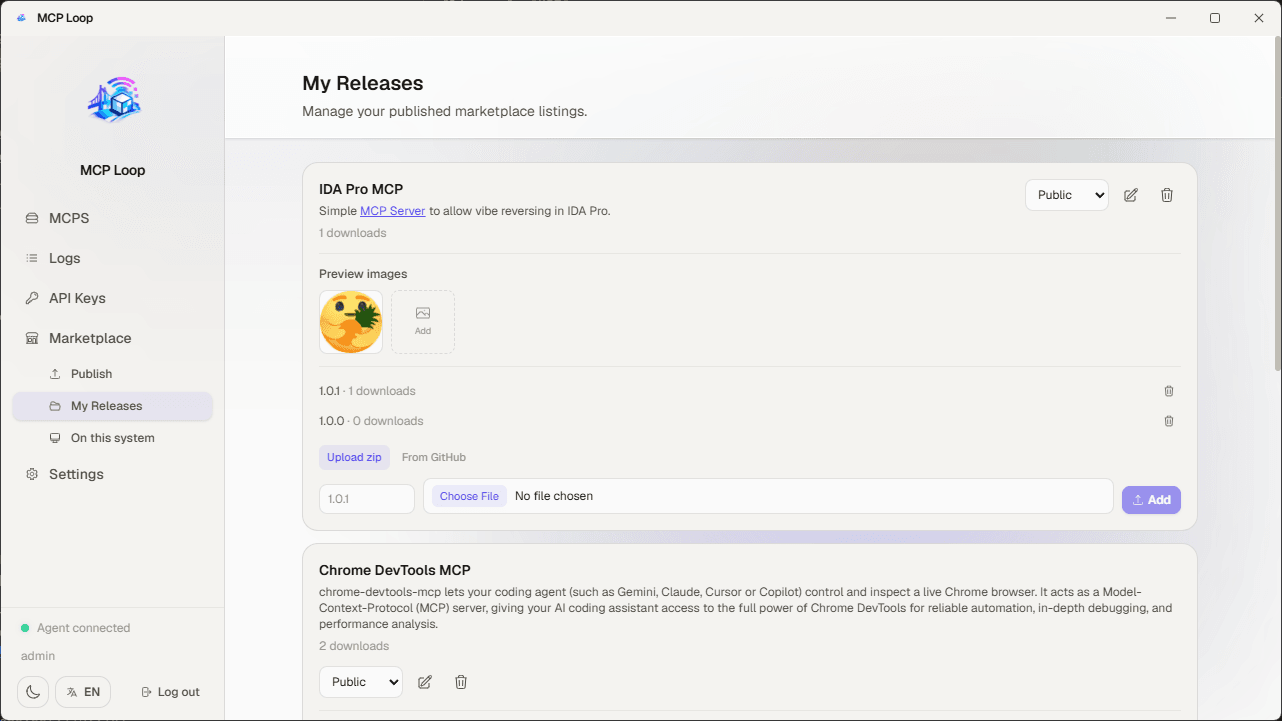This screenshot has width=1282, height=721.
Task: Click the window vertical scrollbar
Action: click(1277, 200)
